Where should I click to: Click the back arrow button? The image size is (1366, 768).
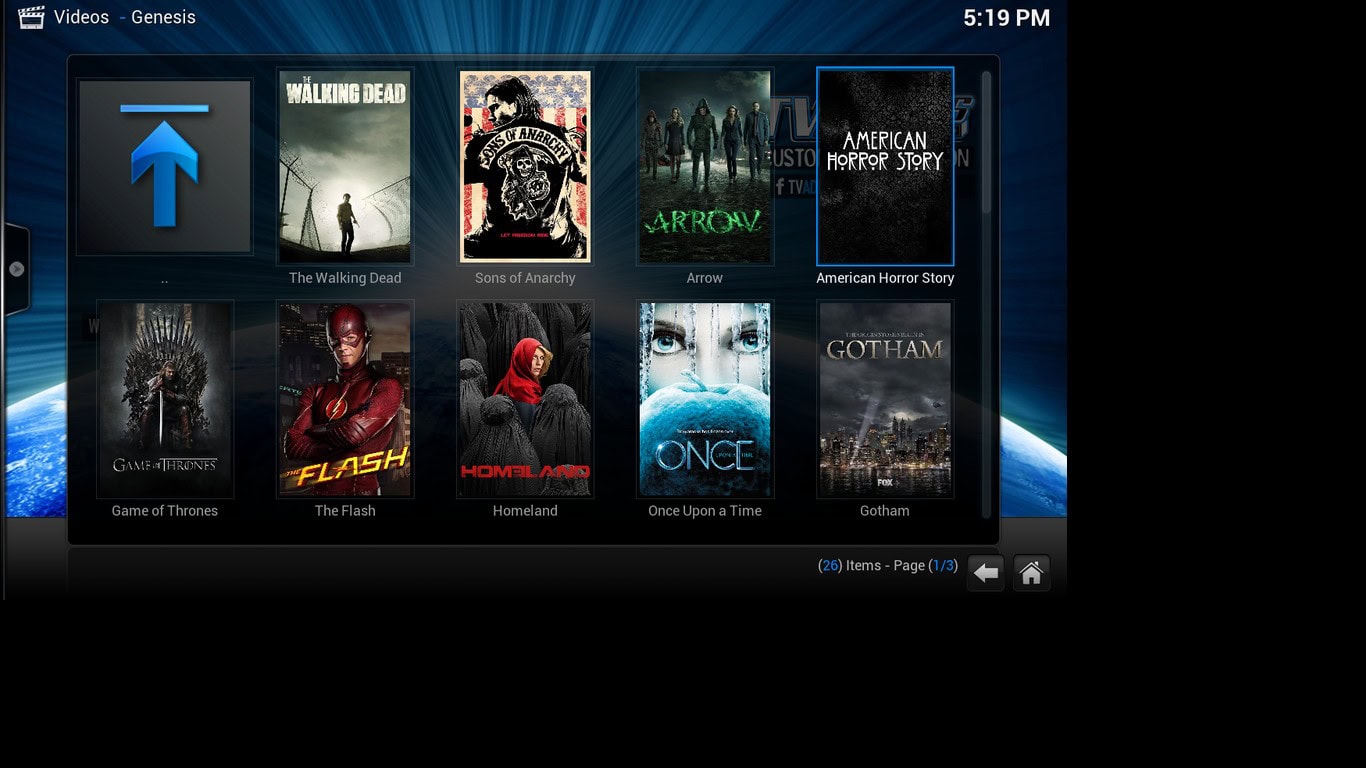tap(986, 573)
